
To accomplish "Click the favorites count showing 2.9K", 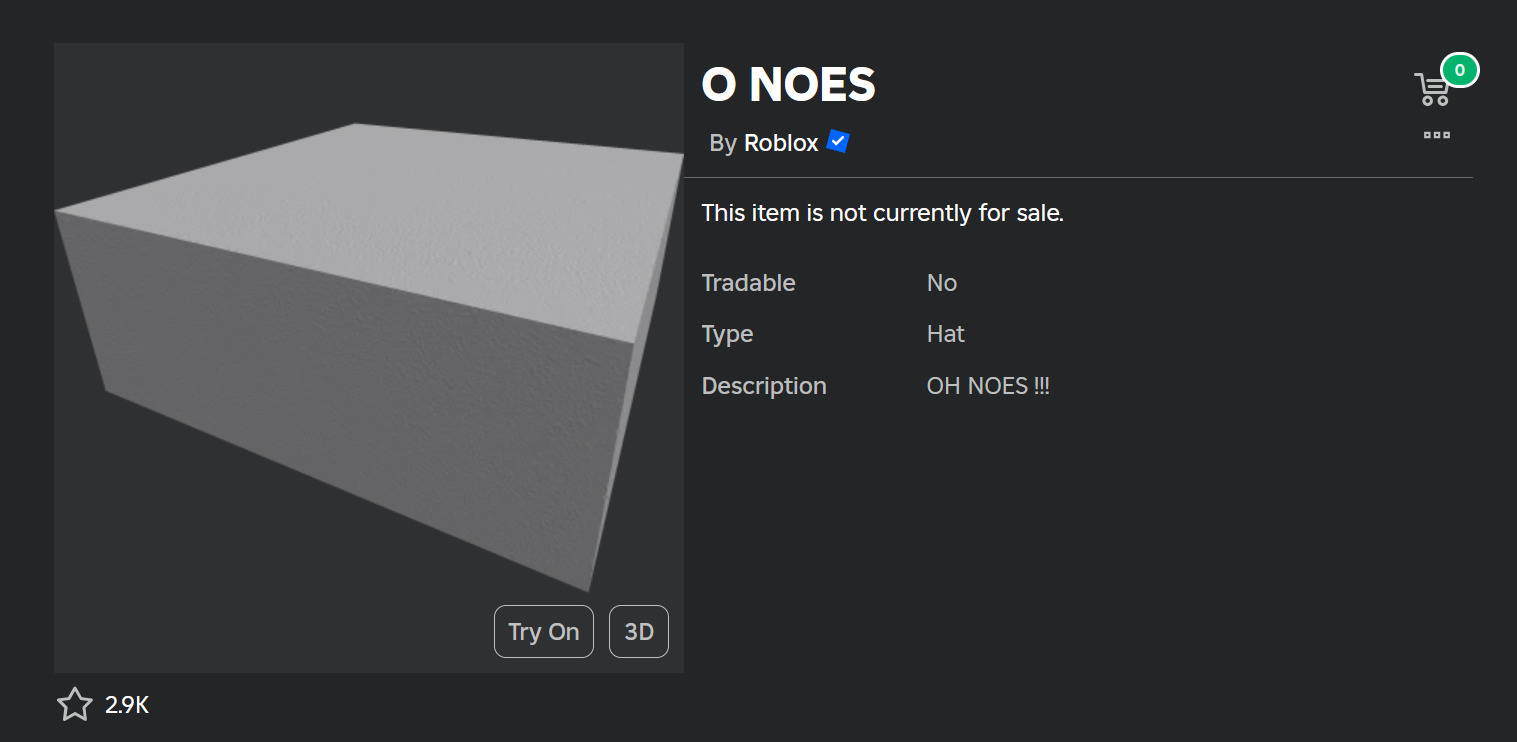I will pos(127,705).
